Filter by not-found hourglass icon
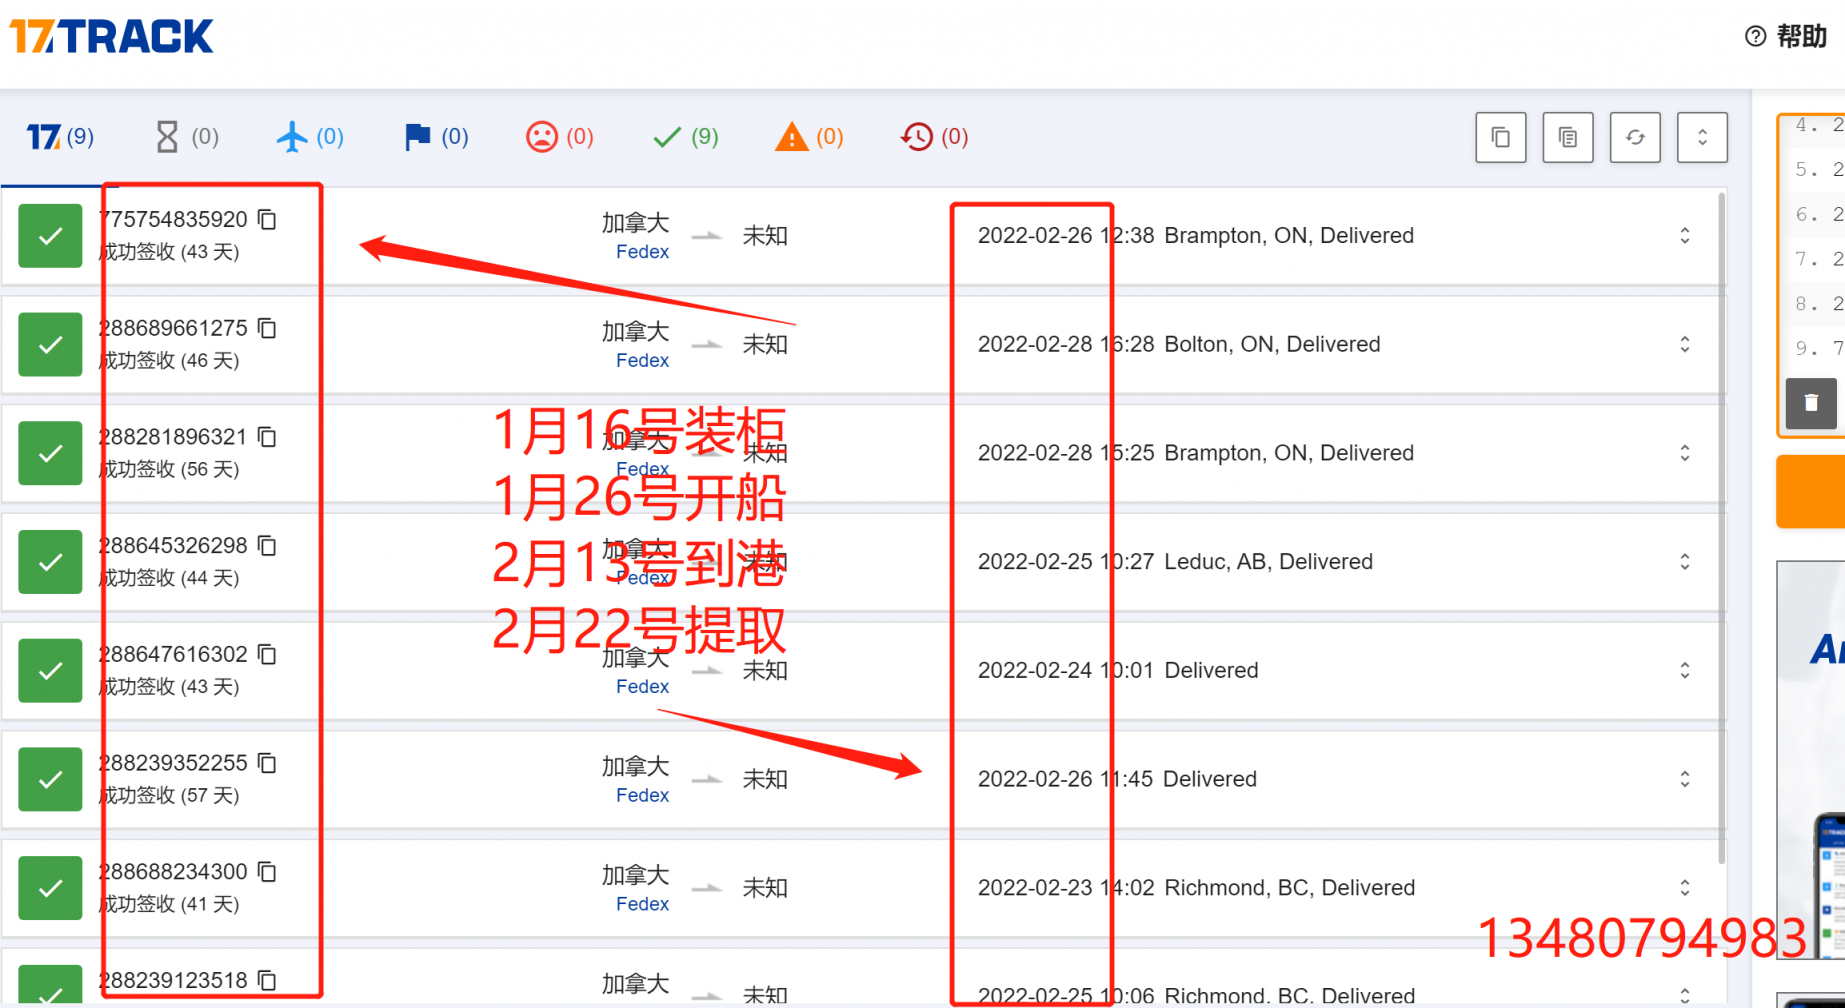 (x=186, y=137)
